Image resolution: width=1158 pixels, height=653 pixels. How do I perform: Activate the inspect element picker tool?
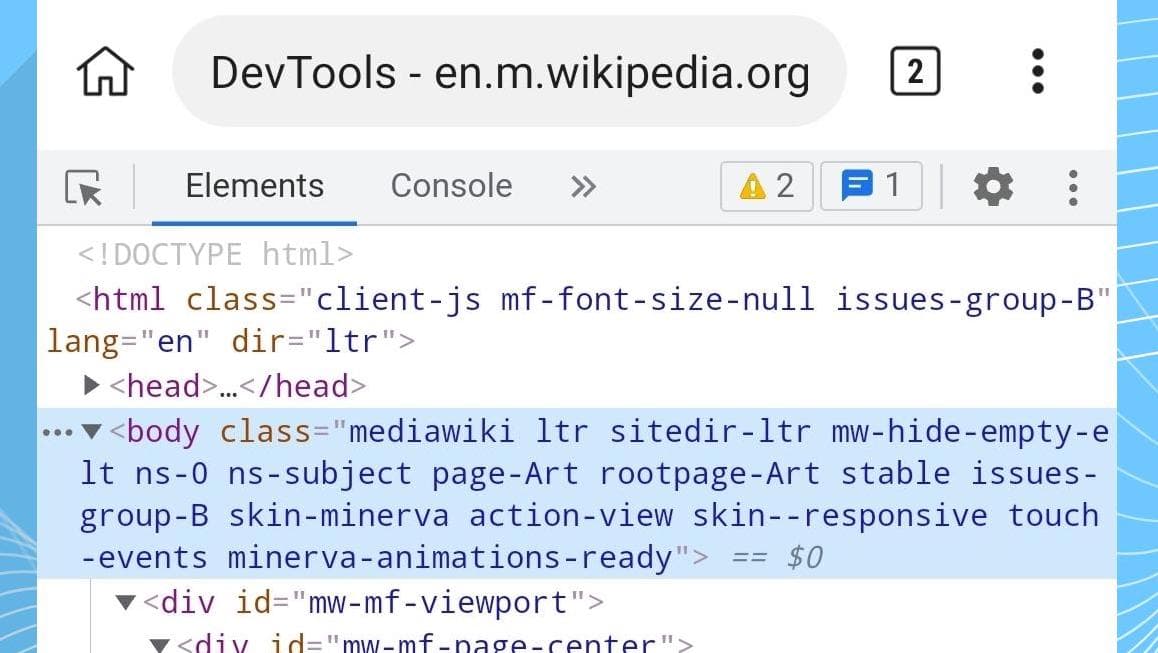pyautogui.click(x=84, y=187)
